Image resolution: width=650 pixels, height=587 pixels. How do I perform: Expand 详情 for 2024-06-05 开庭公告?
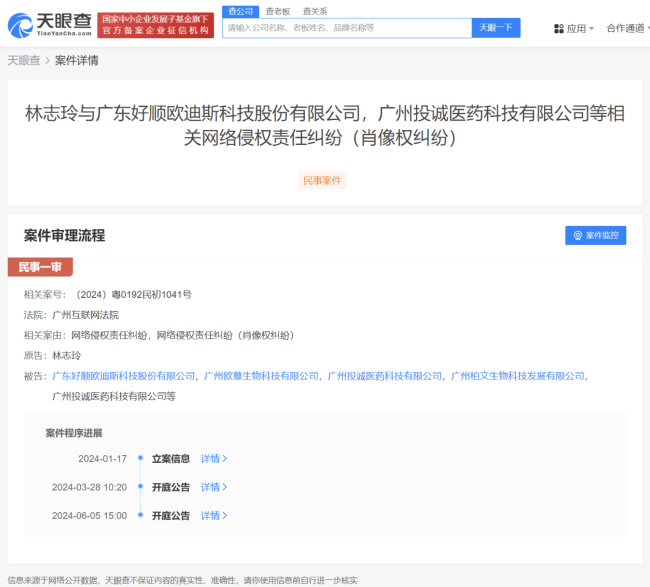point(214,516)
